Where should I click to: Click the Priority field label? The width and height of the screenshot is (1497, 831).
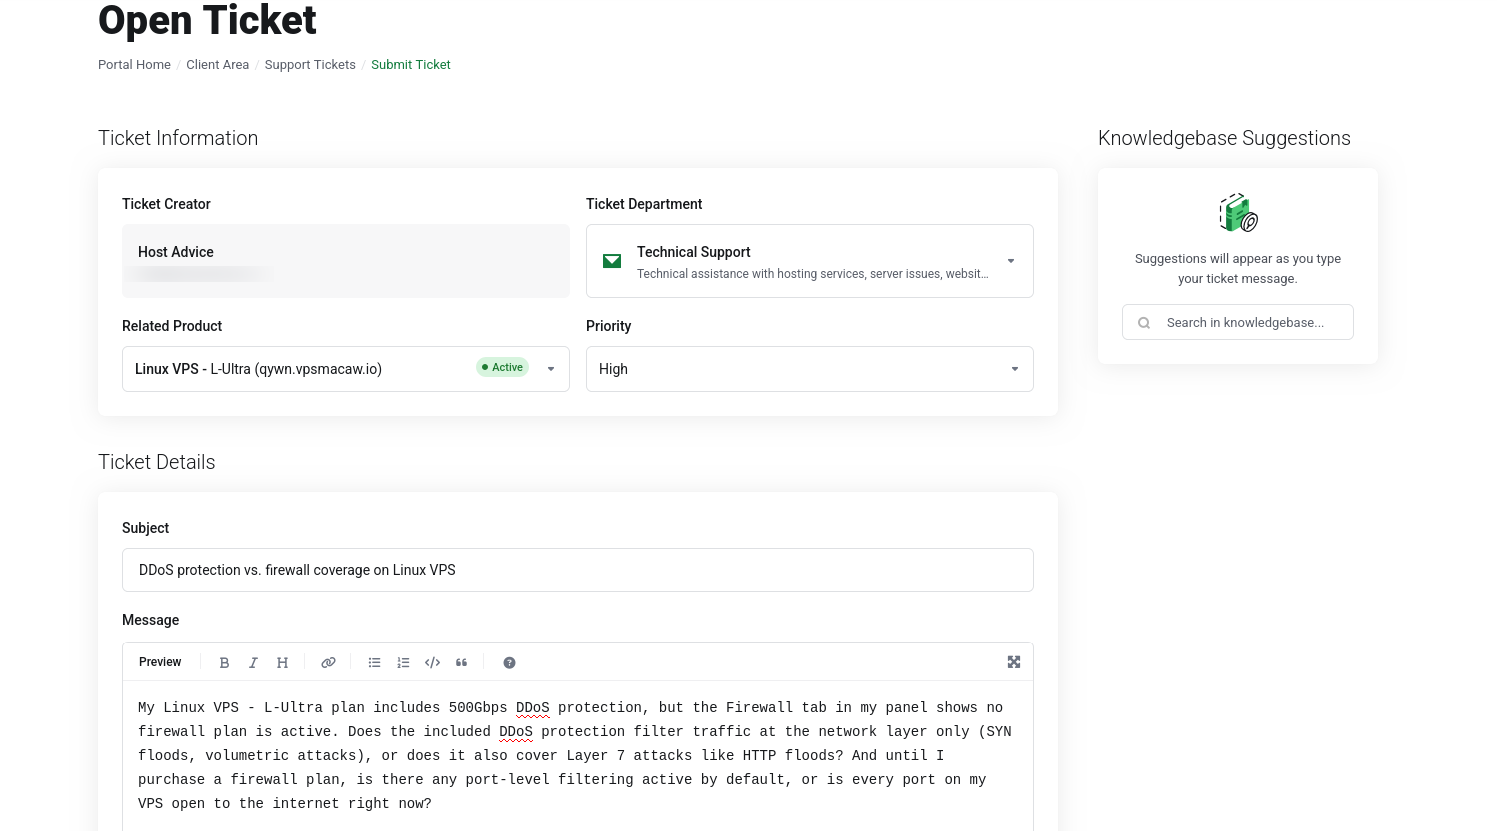click(609, 326)
